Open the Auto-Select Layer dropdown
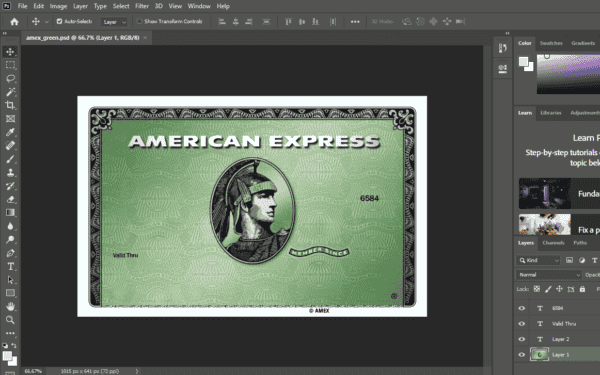 pyautogui.click(x=114, y=22)
